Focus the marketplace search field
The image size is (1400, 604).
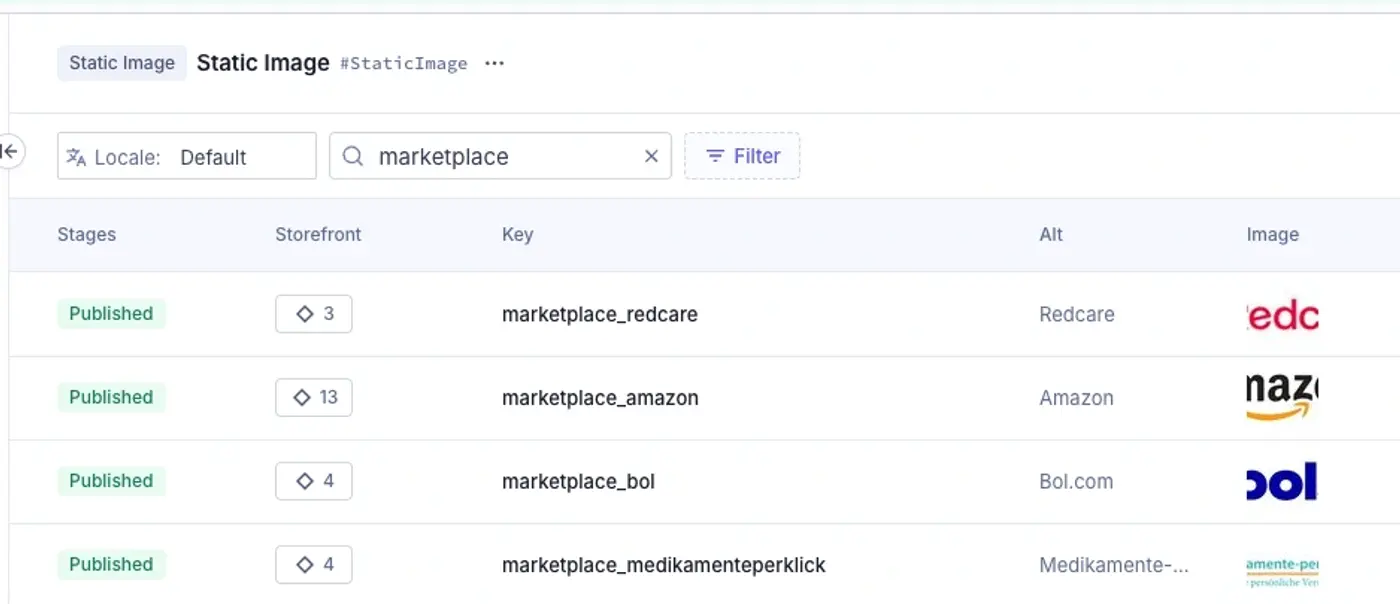click(500, 156)
